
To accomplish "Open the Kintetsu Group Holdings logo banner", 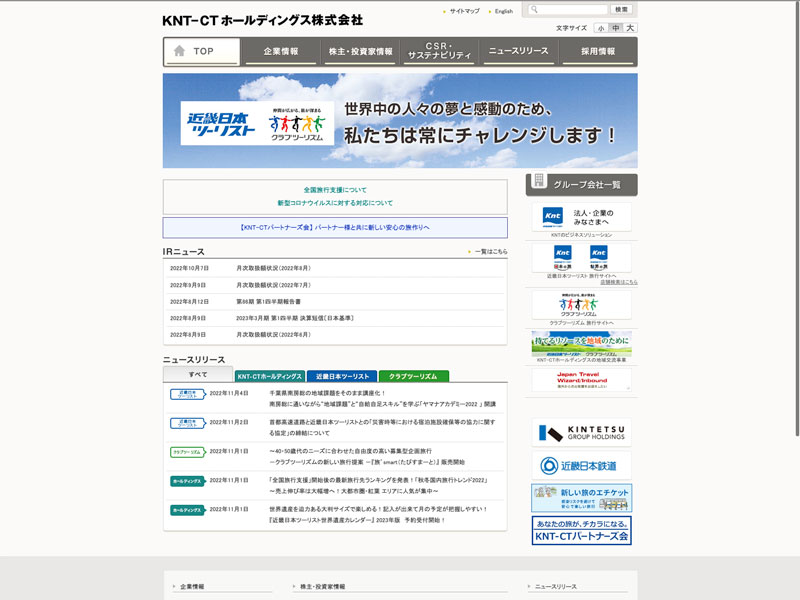I will (x=581, y=432).
